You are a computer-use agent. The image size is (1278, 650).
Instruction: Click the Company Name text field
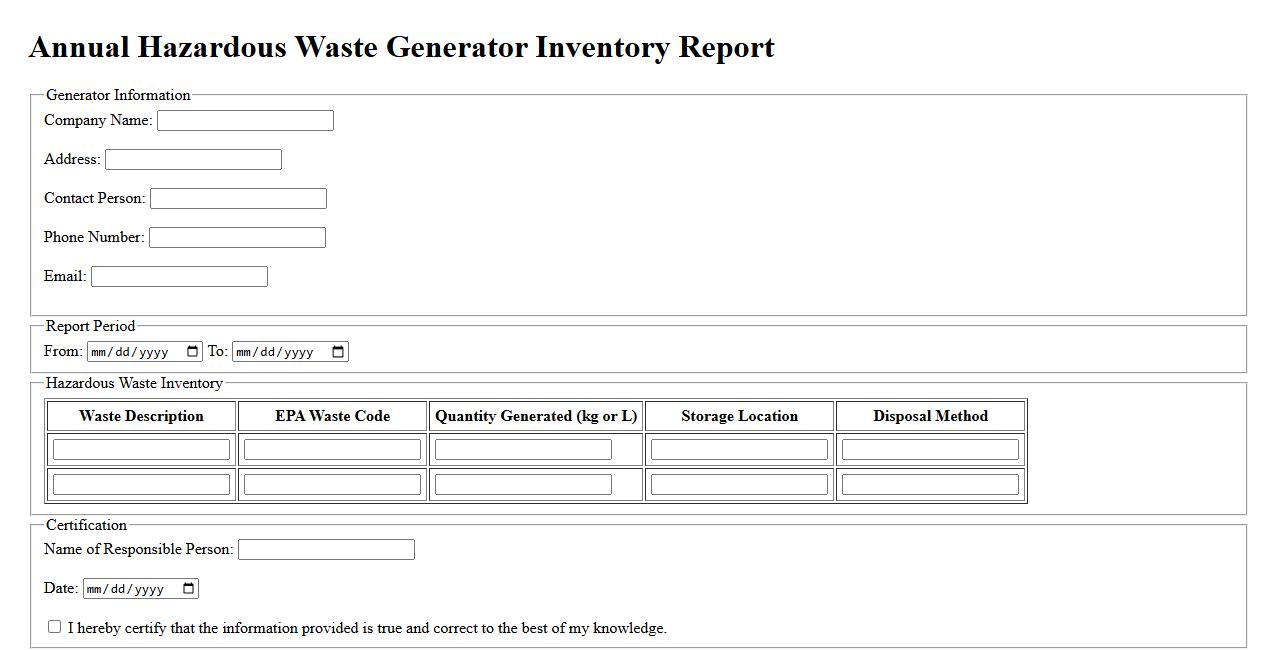[245, 121]
